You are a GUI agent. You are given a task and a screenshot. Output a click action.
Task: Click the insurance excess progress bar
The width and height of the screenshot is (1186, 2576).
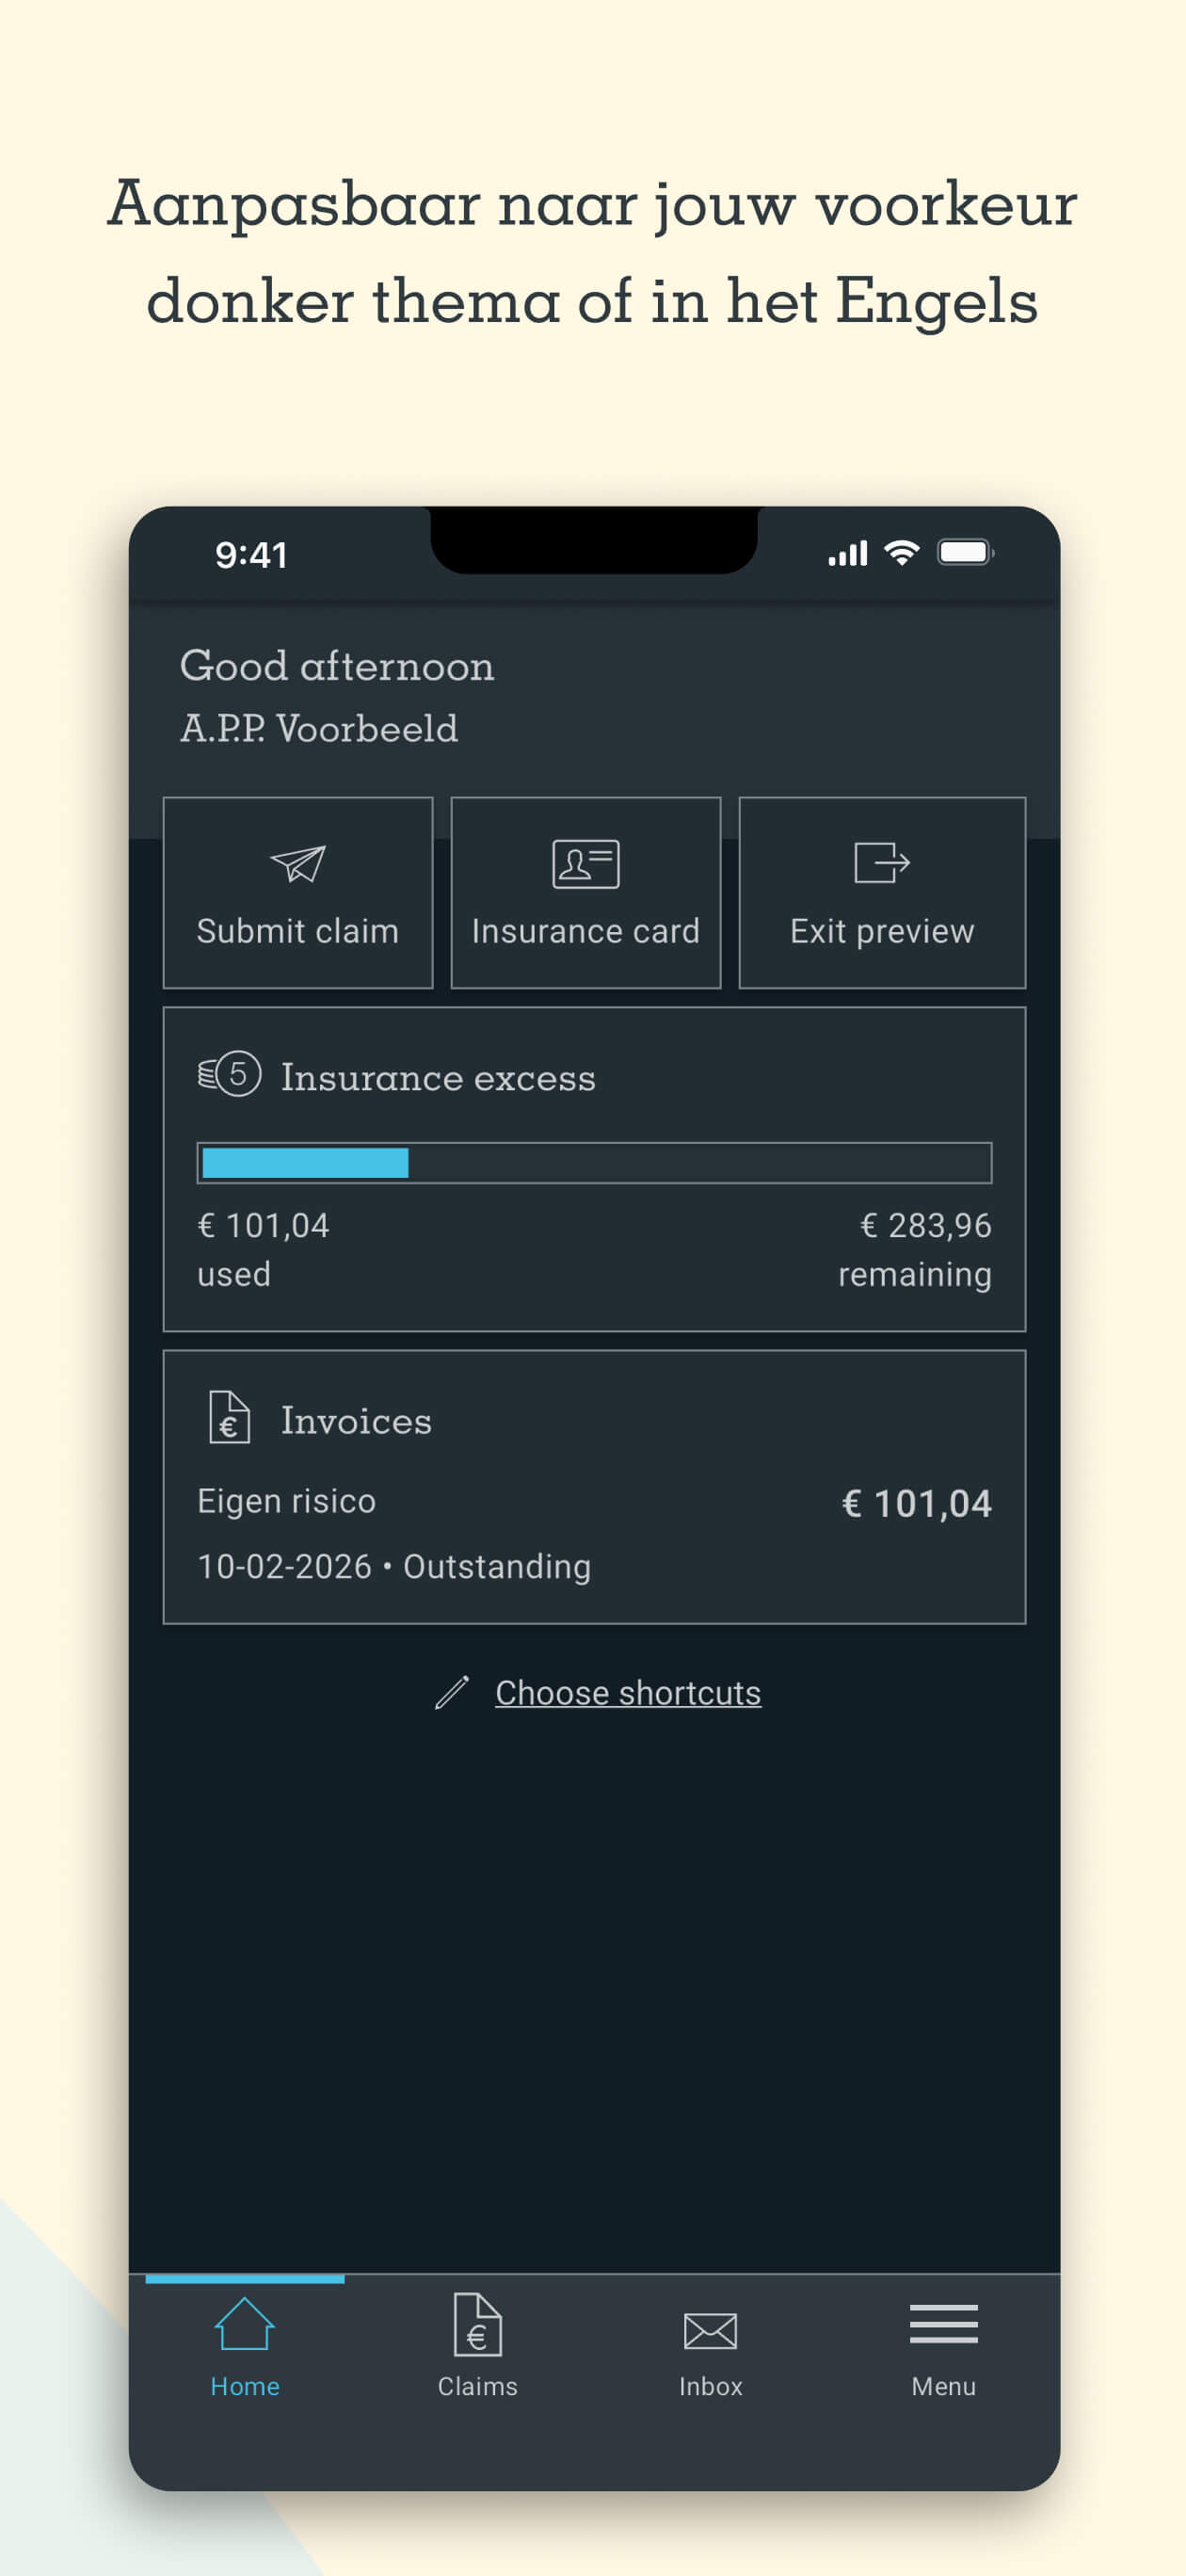594,1163
